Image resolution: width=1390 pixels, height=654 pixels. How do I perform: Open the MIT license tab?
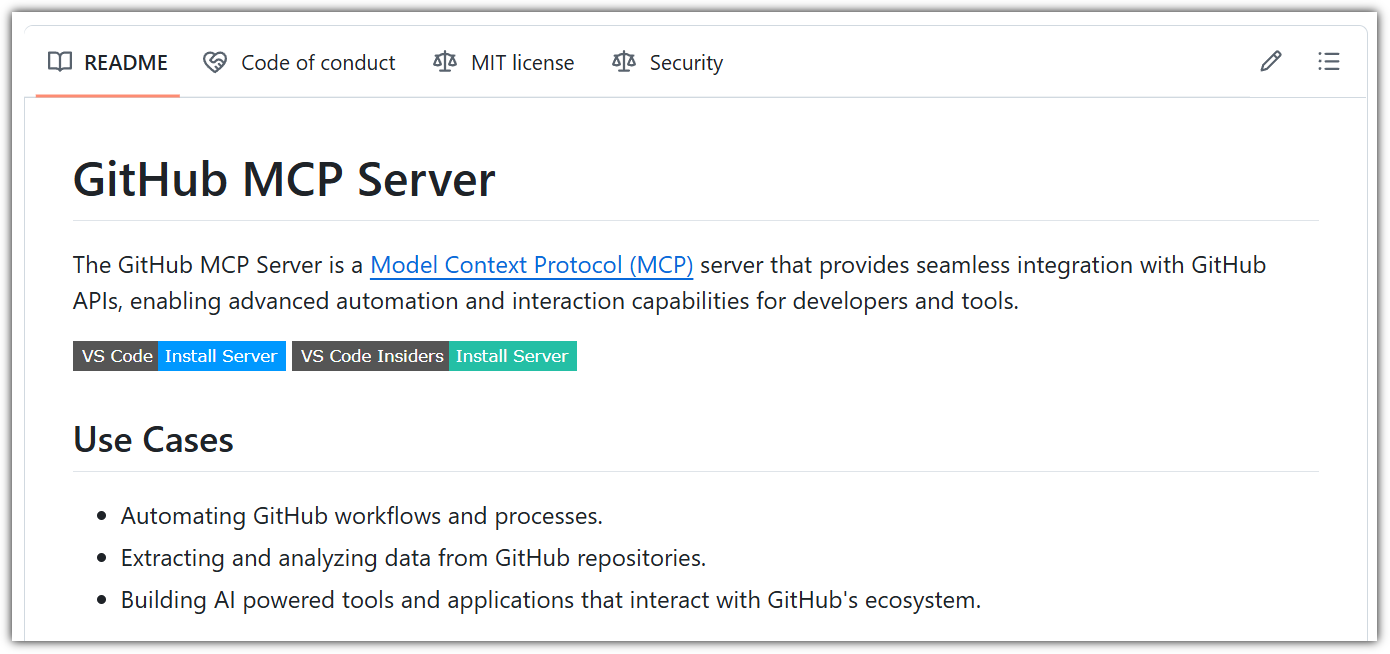tap(503, 62)
